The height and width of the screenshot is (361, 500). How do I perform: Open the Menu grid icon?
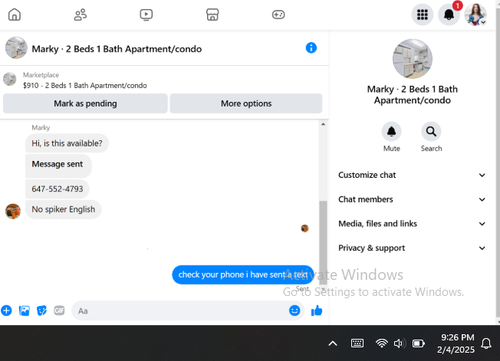click(x=422, y=15)
